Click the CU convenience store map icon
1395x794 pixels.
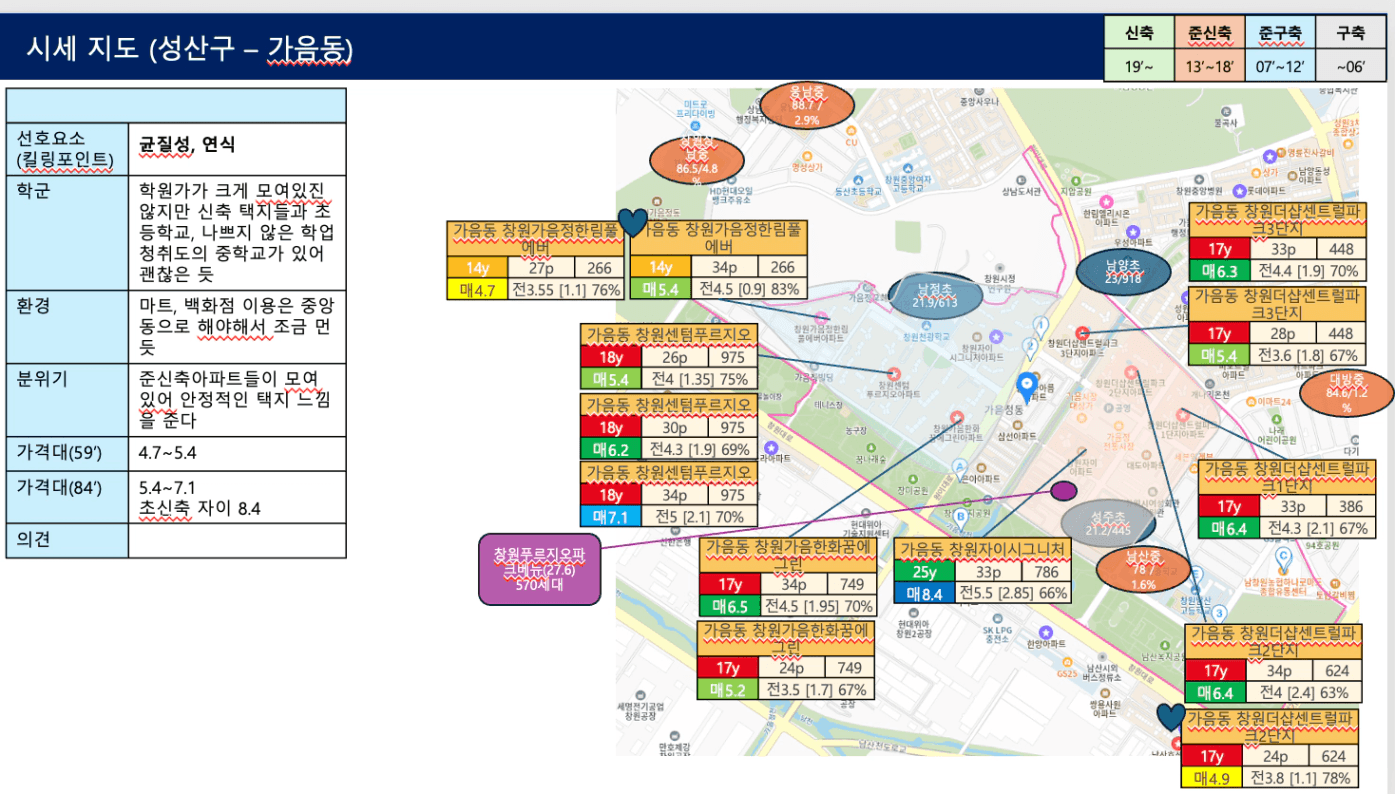[x=851, y=130]
